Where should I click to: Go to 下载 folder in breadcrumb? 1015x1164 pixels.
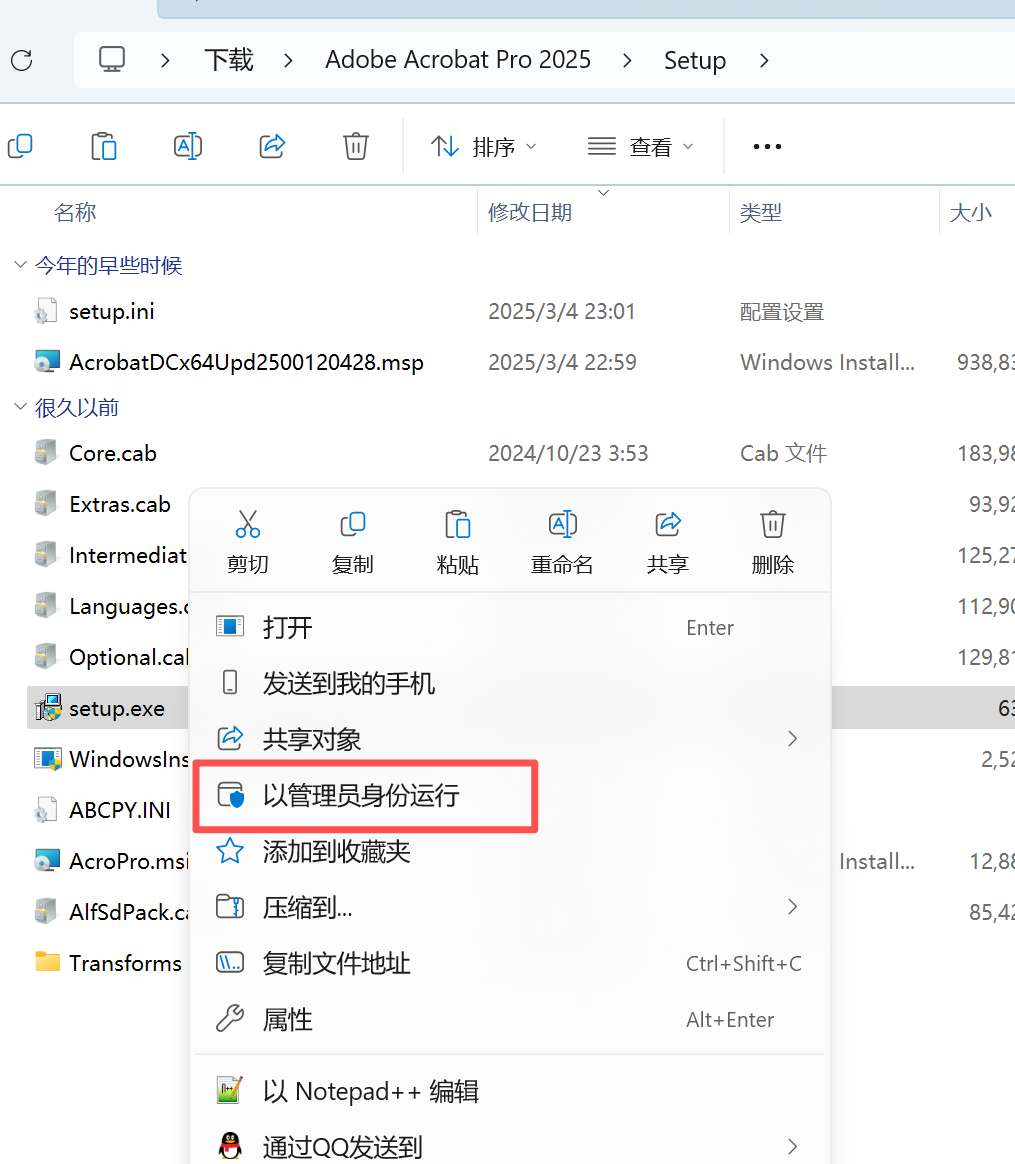coord(229,59)
